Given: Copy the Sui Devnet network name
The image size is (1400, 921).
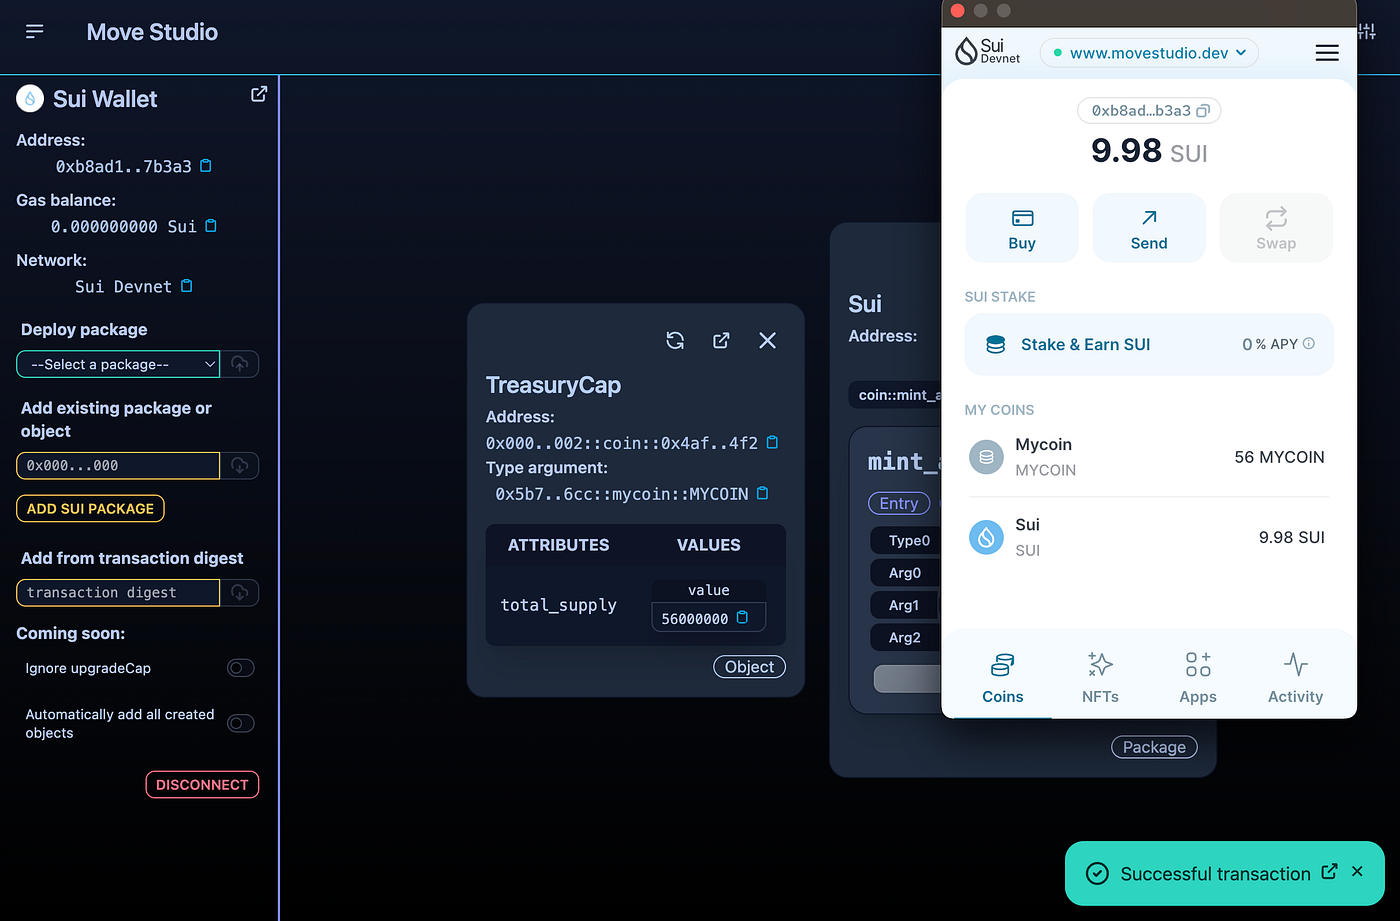Looking at the screenshot, I should [187, 286].
